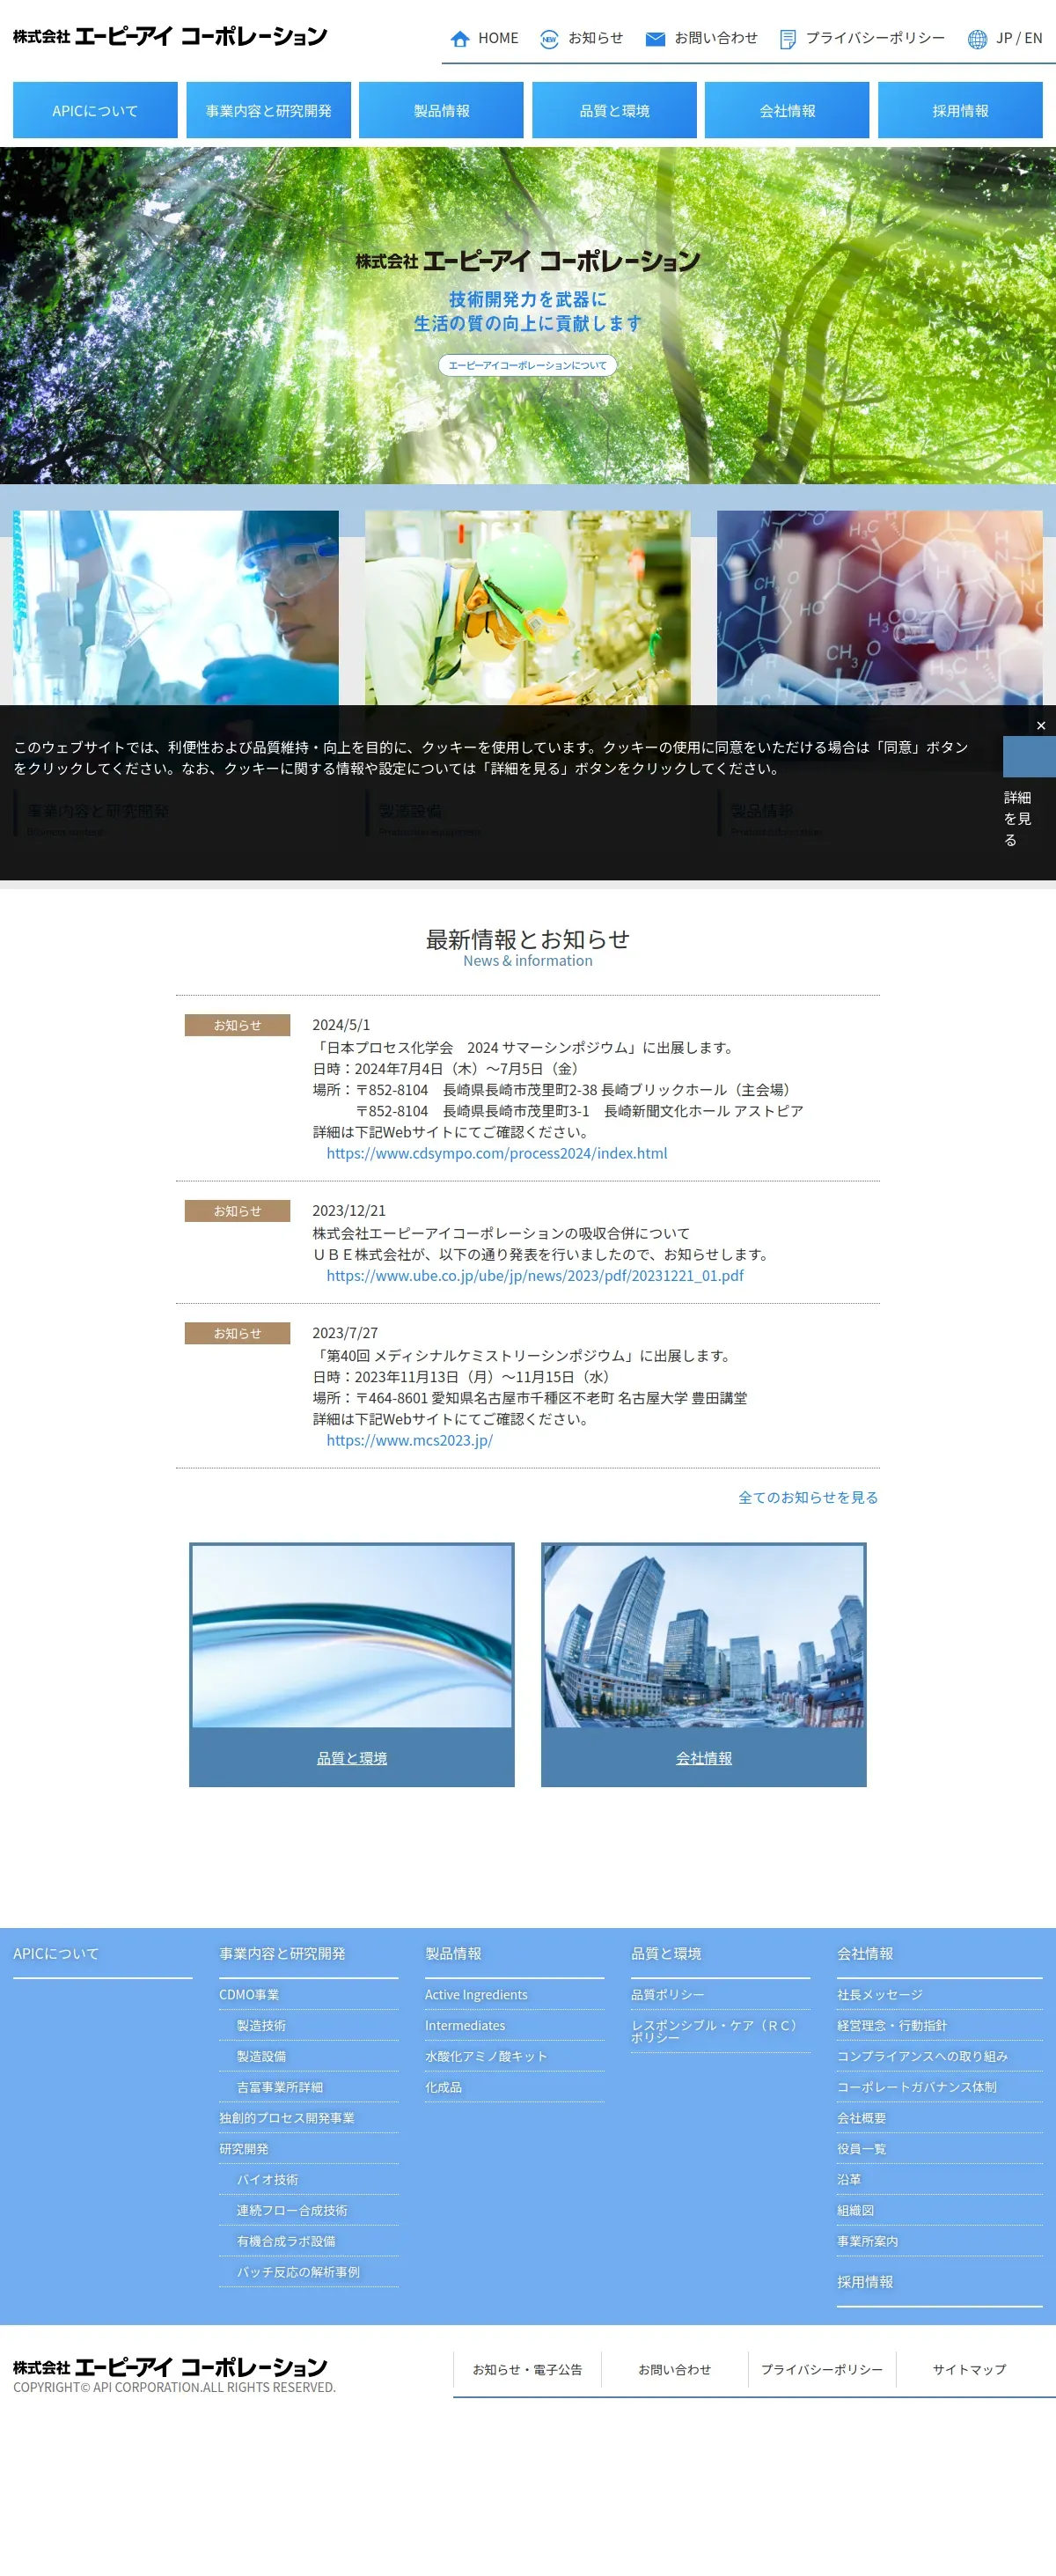Click the JP / EN language switch

[x=1019, y=38]
